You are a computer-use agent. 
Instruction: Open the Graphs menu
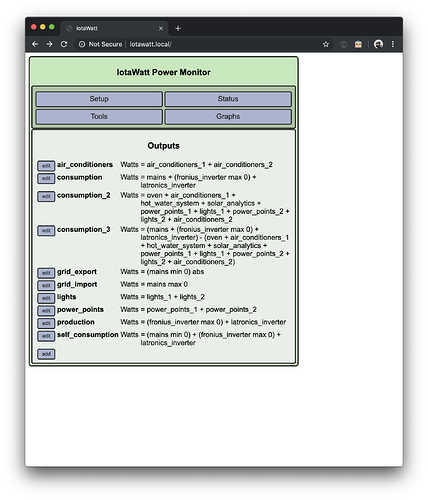tap(228, 117)
